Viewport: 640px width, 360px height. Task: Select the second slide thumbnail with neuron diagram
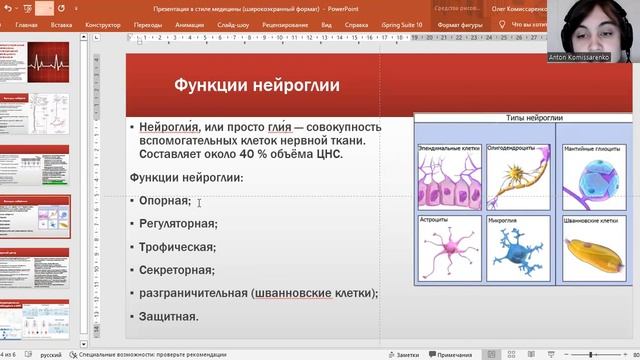click(x=35, y=114)
